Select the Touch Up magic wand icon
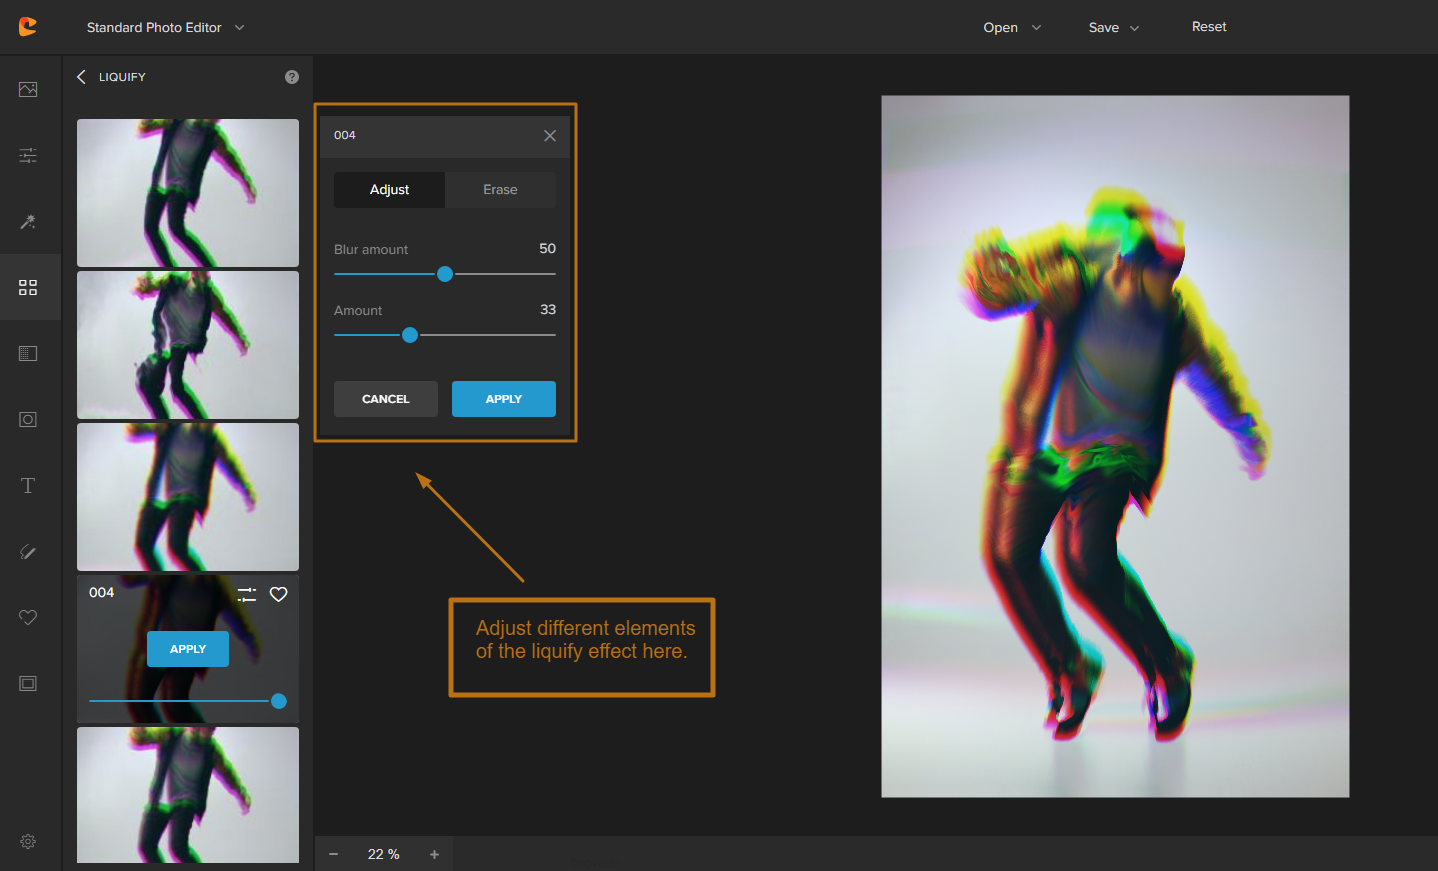Image resolution: width=1438 pixels, height=871 pixels. point(28,222)
